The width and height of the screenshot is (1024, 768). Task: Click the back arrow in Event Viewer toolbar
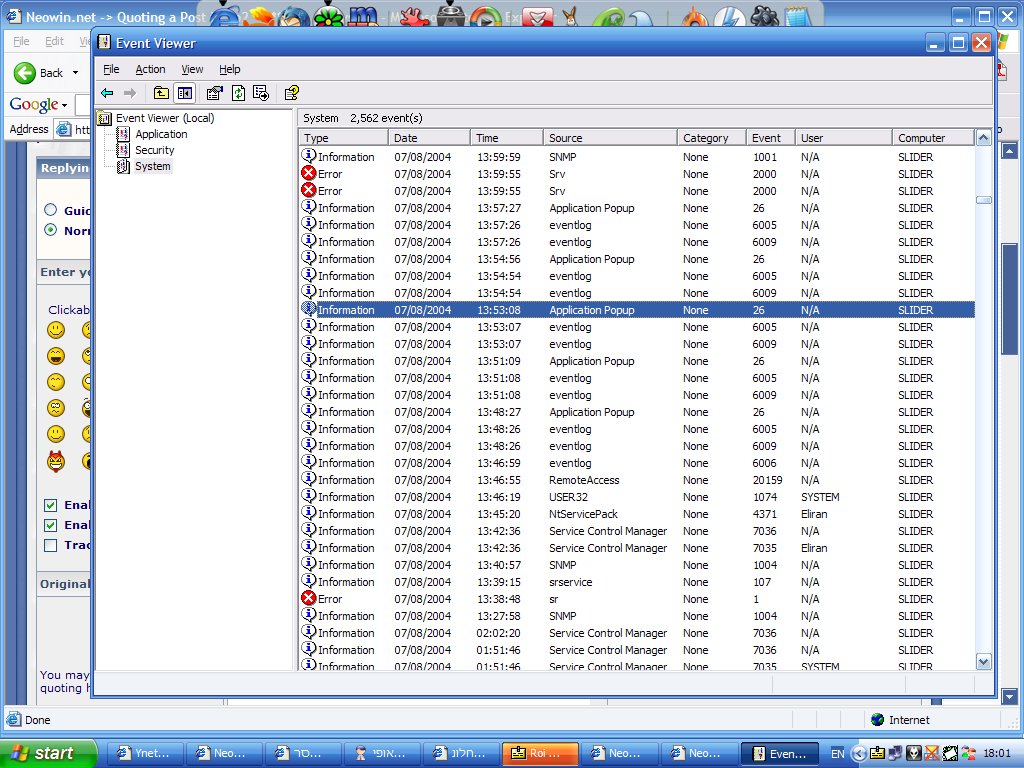click(x=106, y=92)
